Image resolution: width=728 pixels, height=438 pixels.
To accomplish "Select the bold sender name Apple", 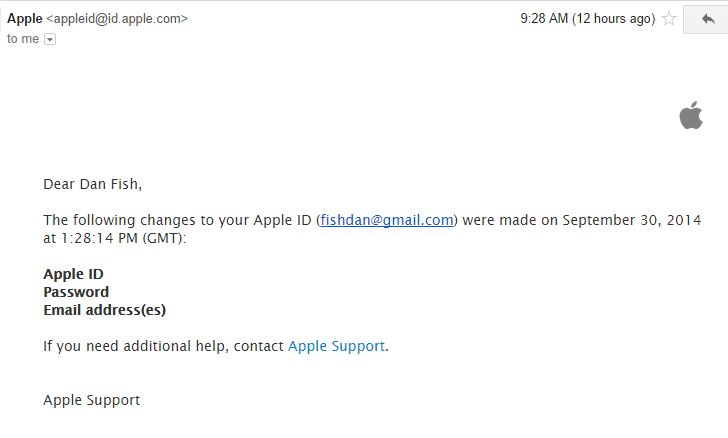I will pyautogui.click(x=25, y=19).
